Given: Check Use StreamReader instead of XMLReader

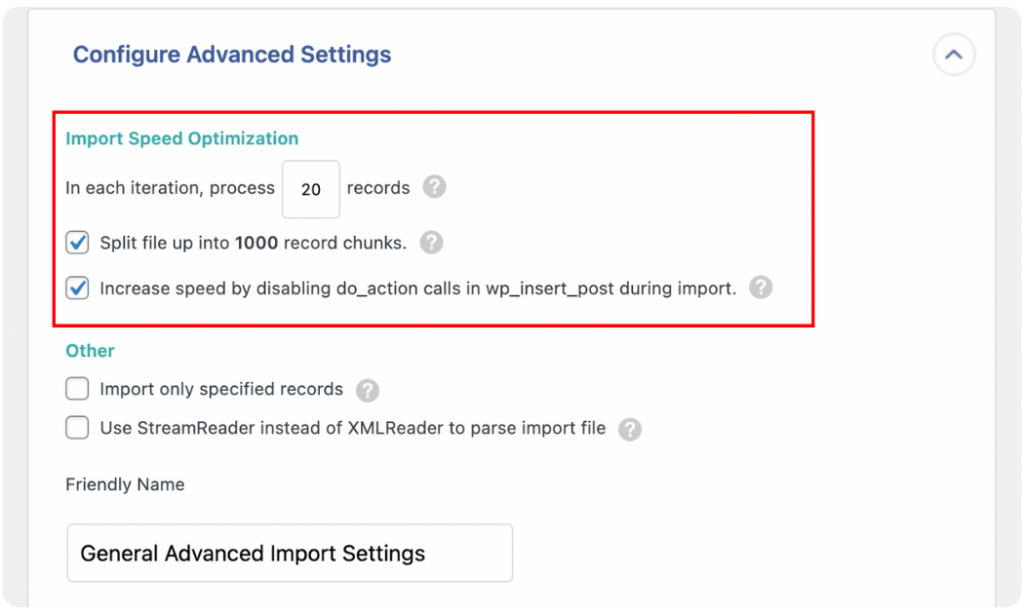Looking at the screenshot, I should click(x=77, y=427).
